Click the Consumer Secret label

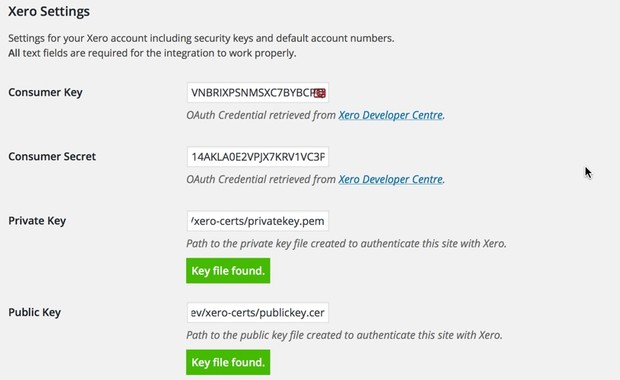click(x=52, y=157)
